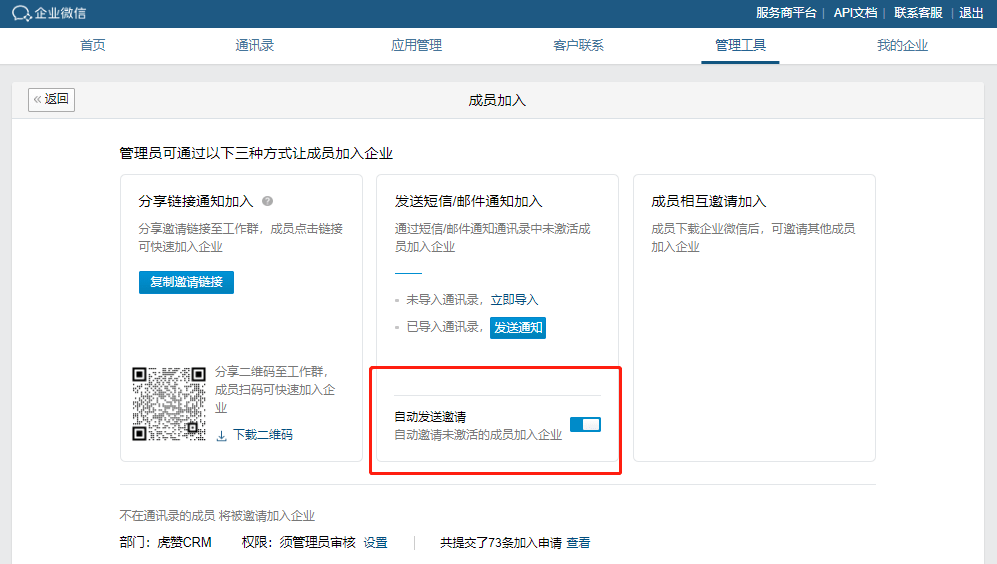Click the 返回 back button

pos(52,99)
